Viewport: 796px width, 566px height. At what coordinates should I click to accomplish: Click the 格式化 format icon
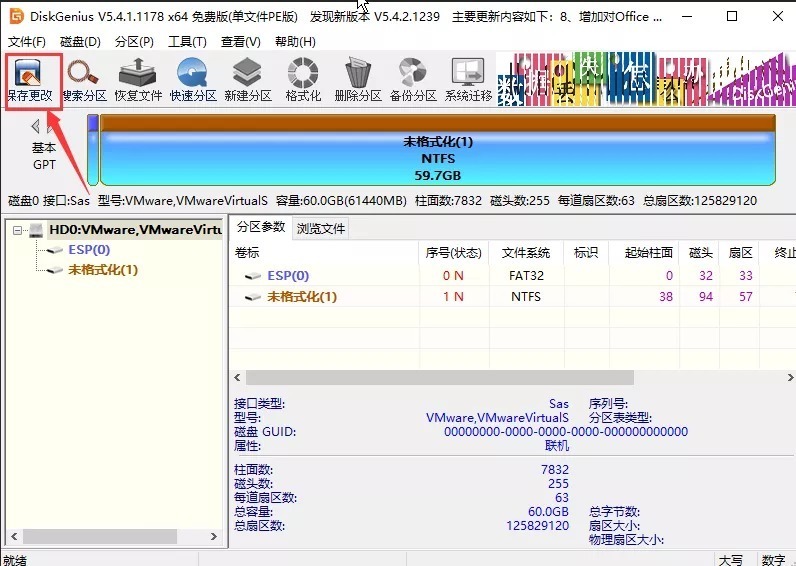pyautogui.click(x=303, y=80)
